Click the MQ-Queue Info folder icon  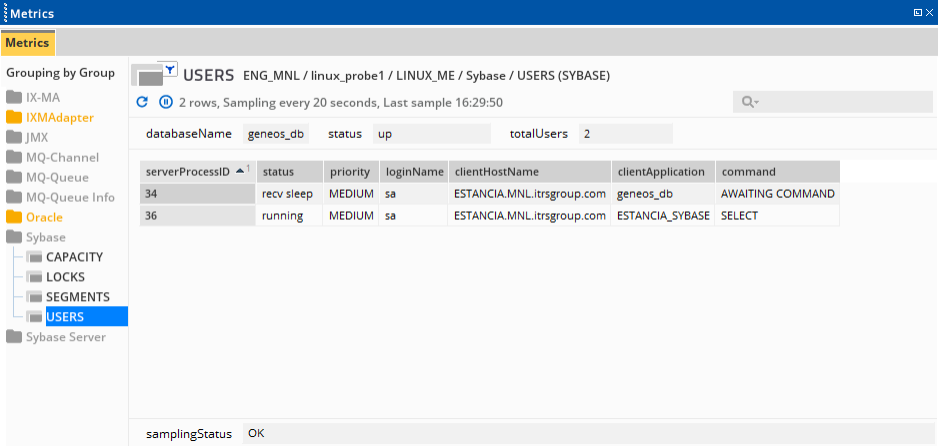(14, 197)
